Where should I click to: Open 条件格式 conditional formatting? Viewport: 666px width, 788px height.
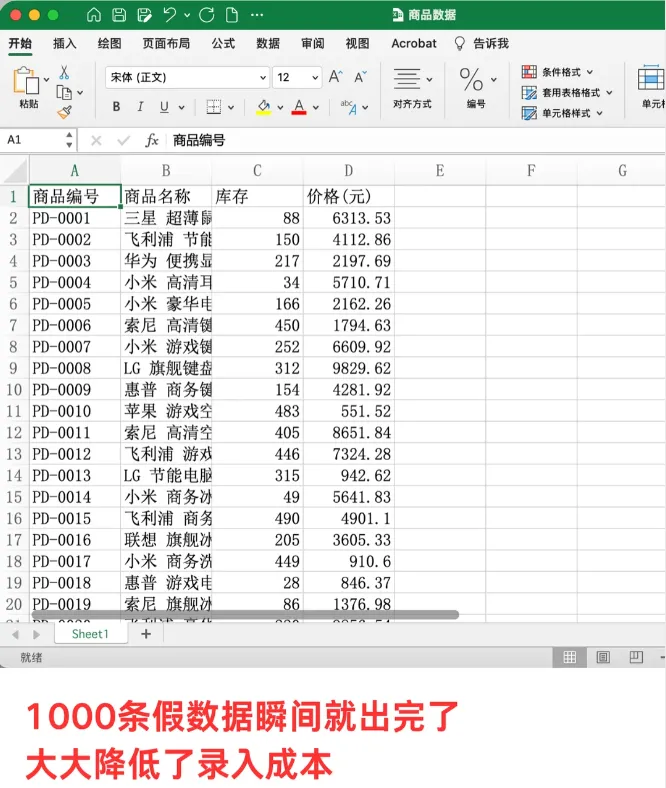[x=557, y=72]
